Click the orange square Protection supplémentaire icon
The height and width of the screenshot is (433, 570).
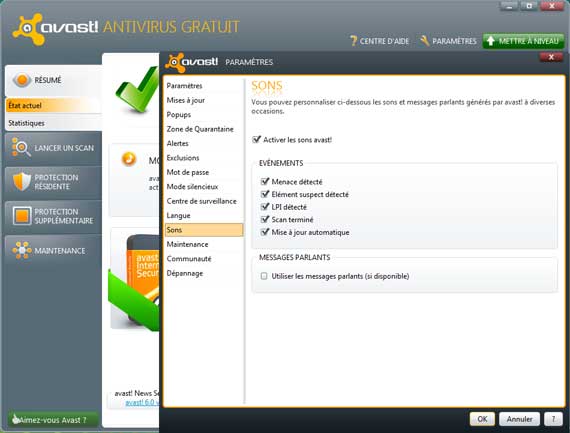[22, 216]
